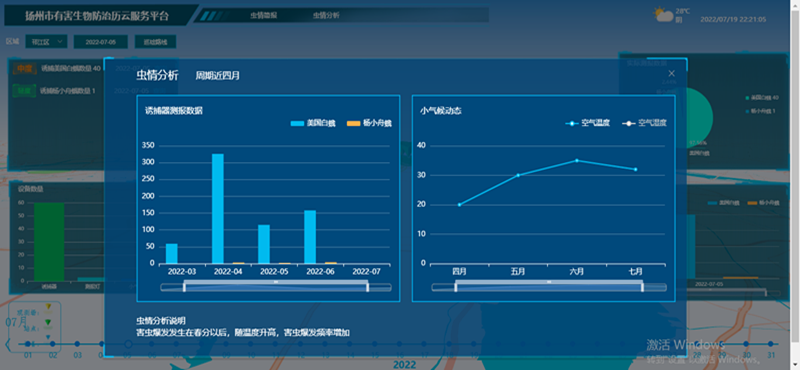Open the 区域 region dropdown
The height and width of the screenshot is (370, 800).
pos(46,42)
